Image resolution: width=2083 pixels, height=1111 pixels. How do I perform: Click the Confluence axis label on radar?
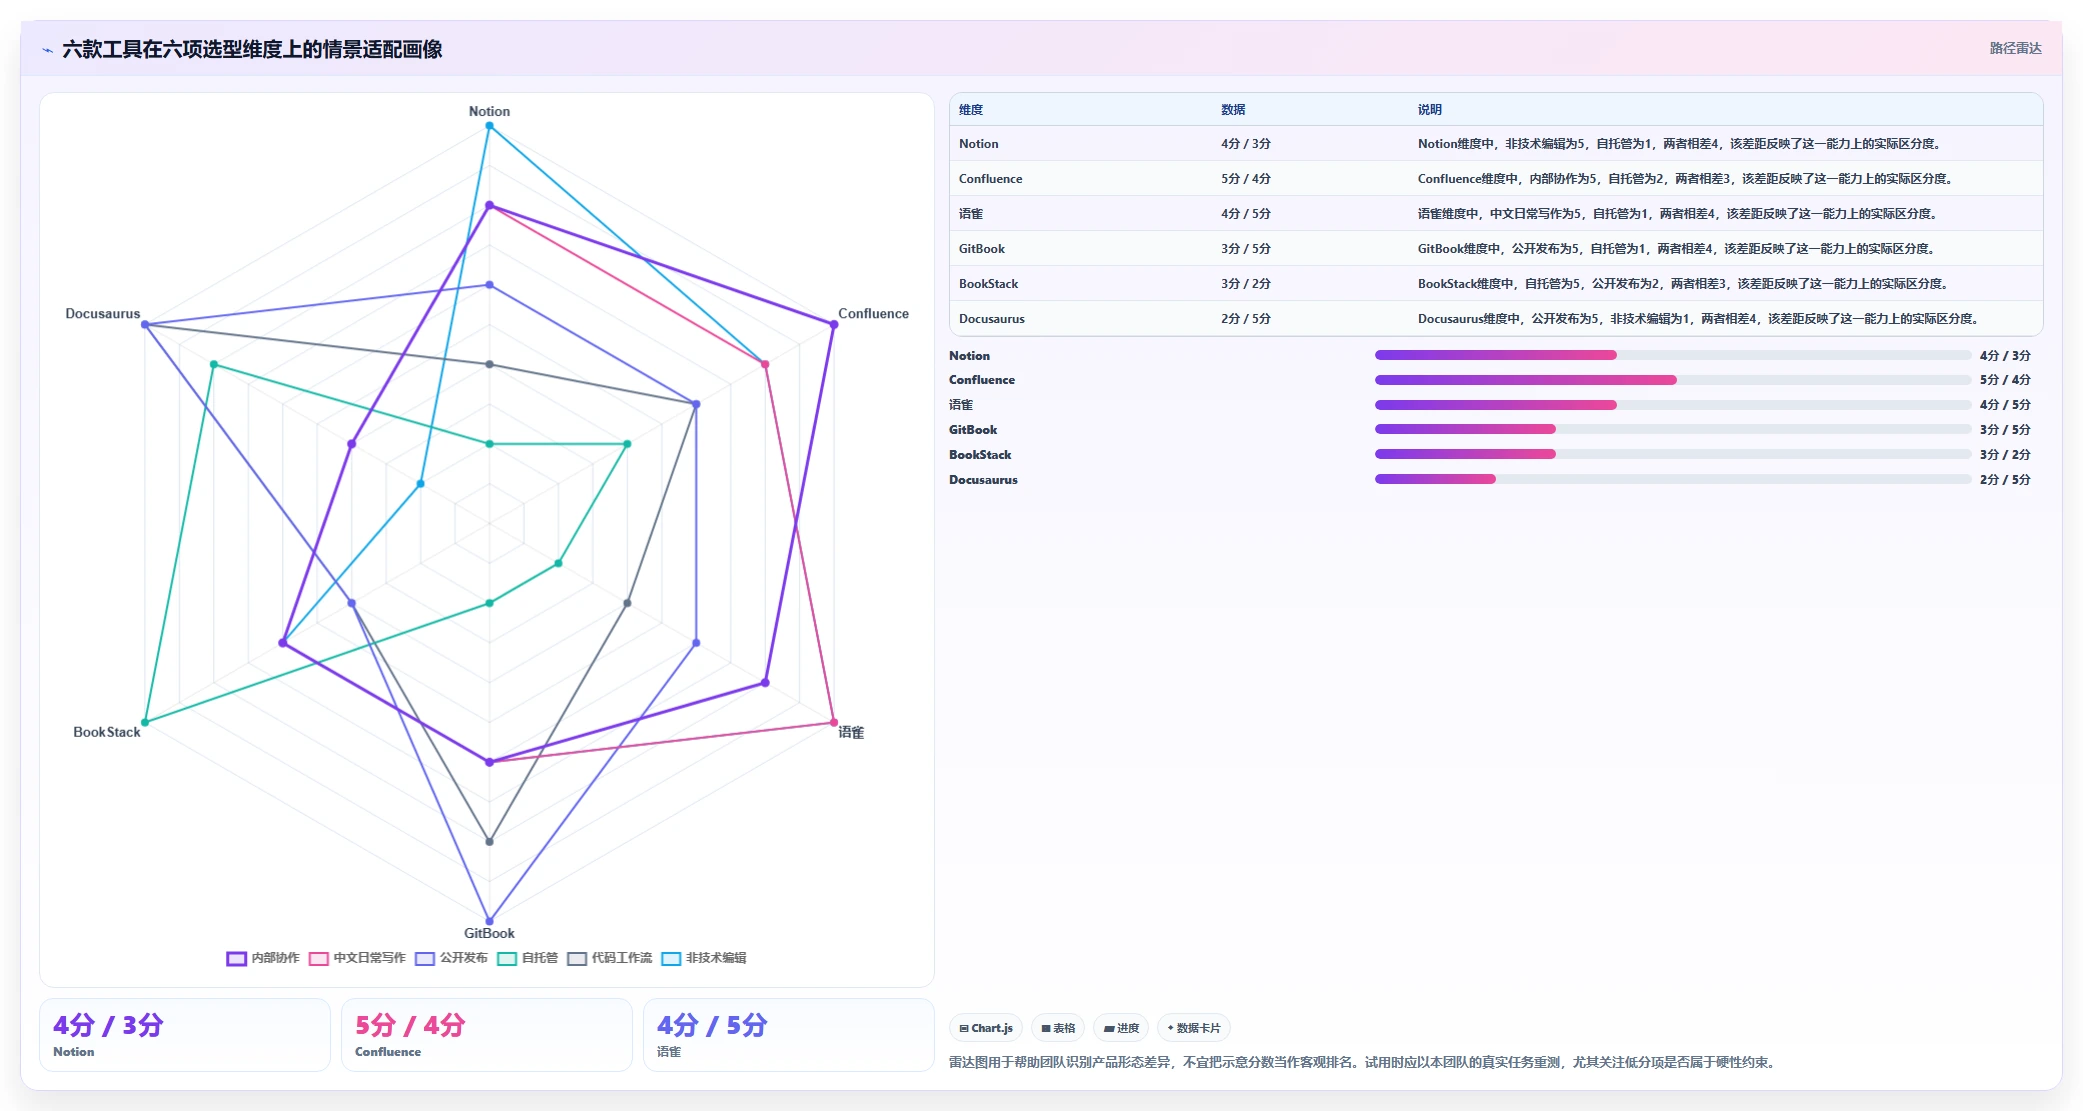[873, 313]
